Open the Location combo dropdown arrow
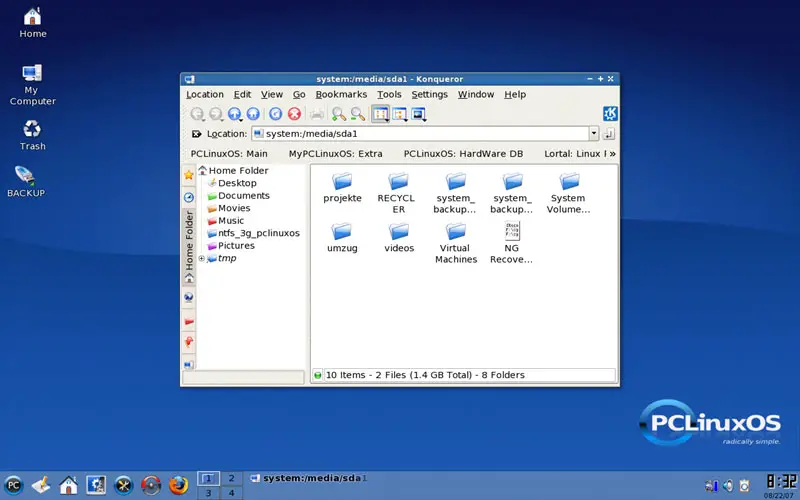800x500 pixels. 593,134
